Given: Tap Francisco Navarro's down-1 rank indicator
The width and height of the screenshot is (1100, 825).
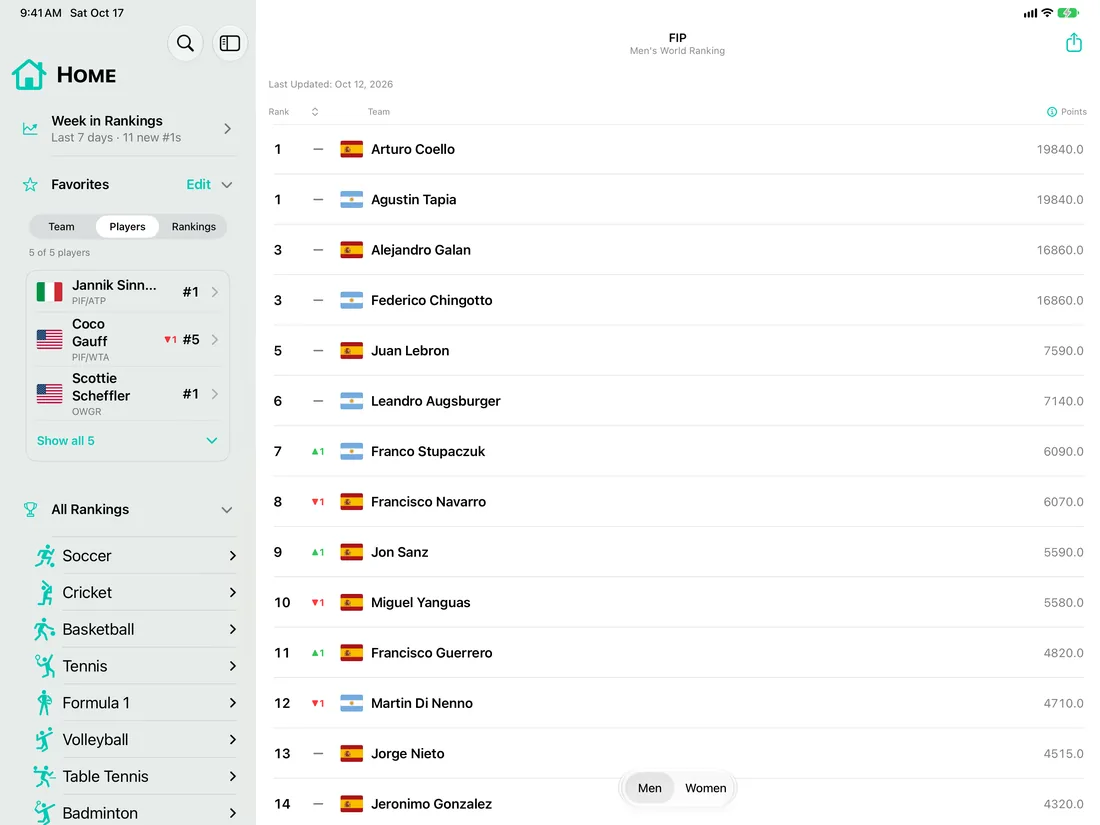Looking at the screenshot, I should (x=318, y=502).
